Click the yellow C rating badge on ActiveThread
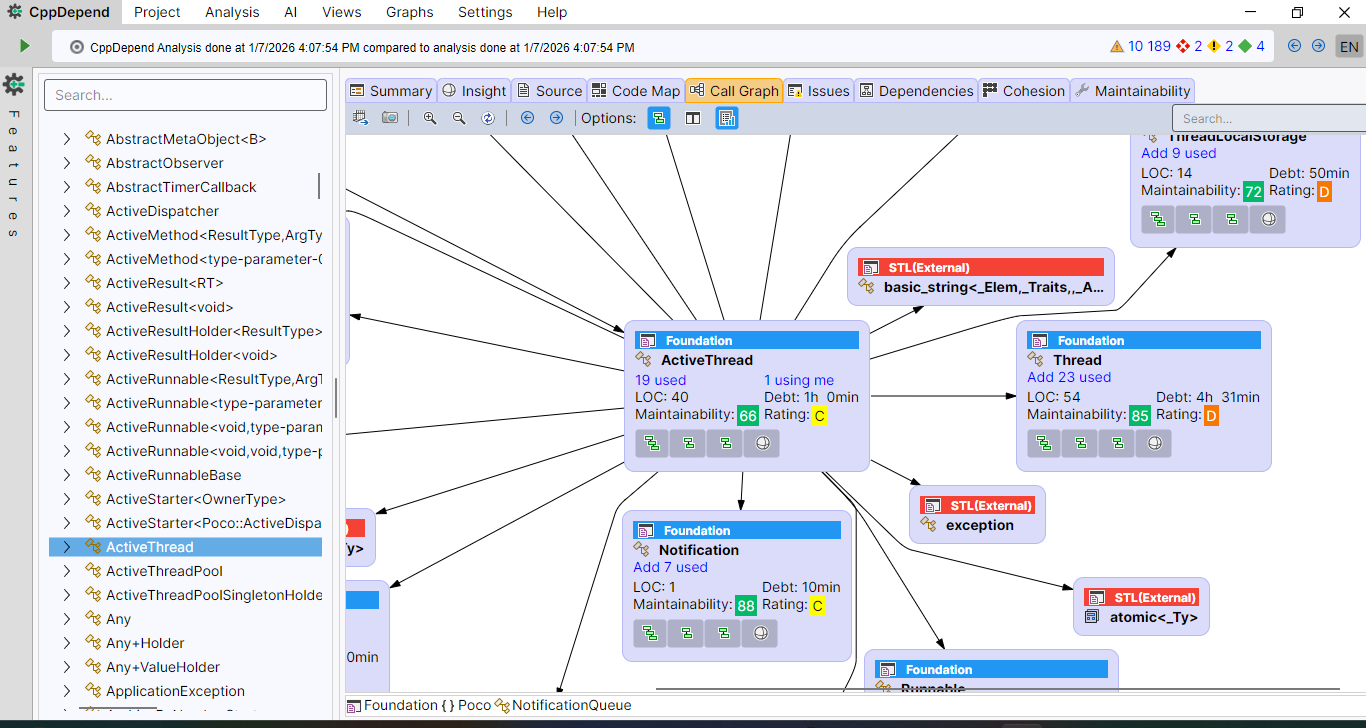Screen dimensions: 1366x728 819,416
